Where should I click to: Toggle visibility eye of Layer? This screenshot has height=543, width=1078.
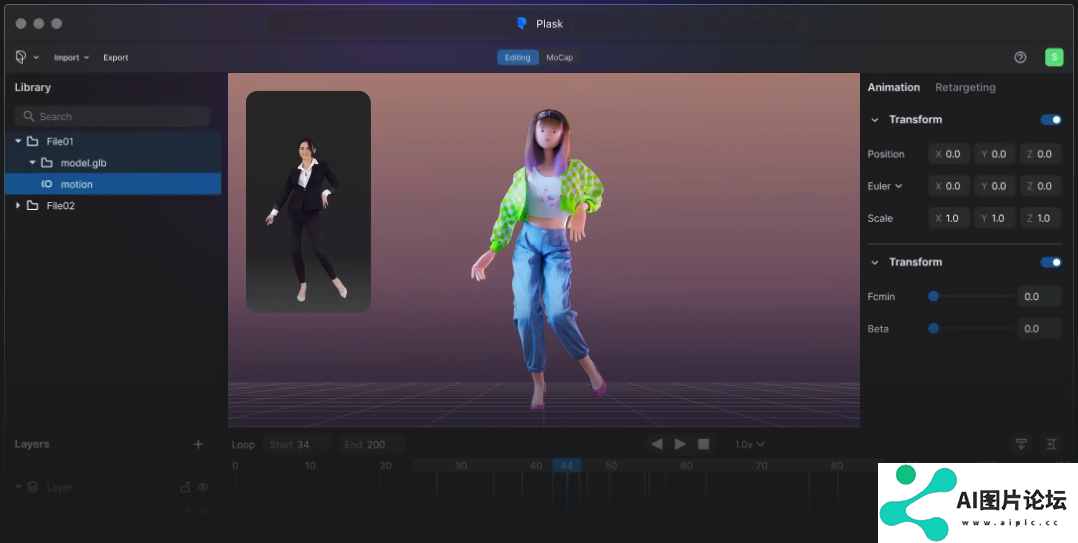[x=203, y=487]
